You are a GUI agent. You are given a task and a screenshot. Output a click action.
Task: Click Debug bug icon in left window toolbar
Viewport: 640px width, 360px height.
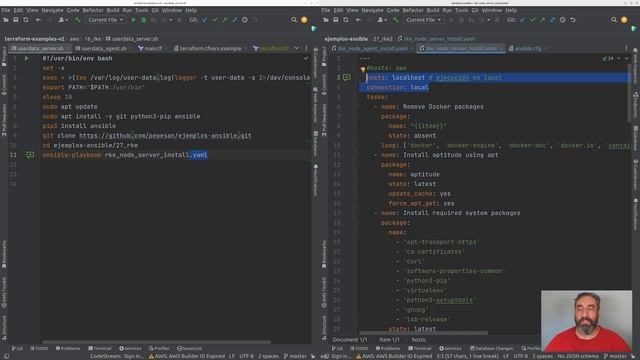[x=144, y=20]
